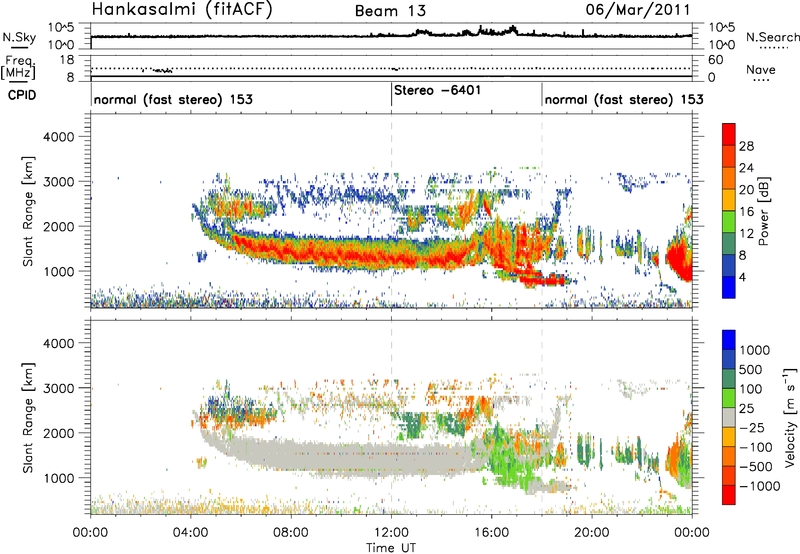Click the 'Hankasalmi (fitACF)' title text
Viewport: 800px width, 554px height.
pyautogui.click(x=182, y=9)
